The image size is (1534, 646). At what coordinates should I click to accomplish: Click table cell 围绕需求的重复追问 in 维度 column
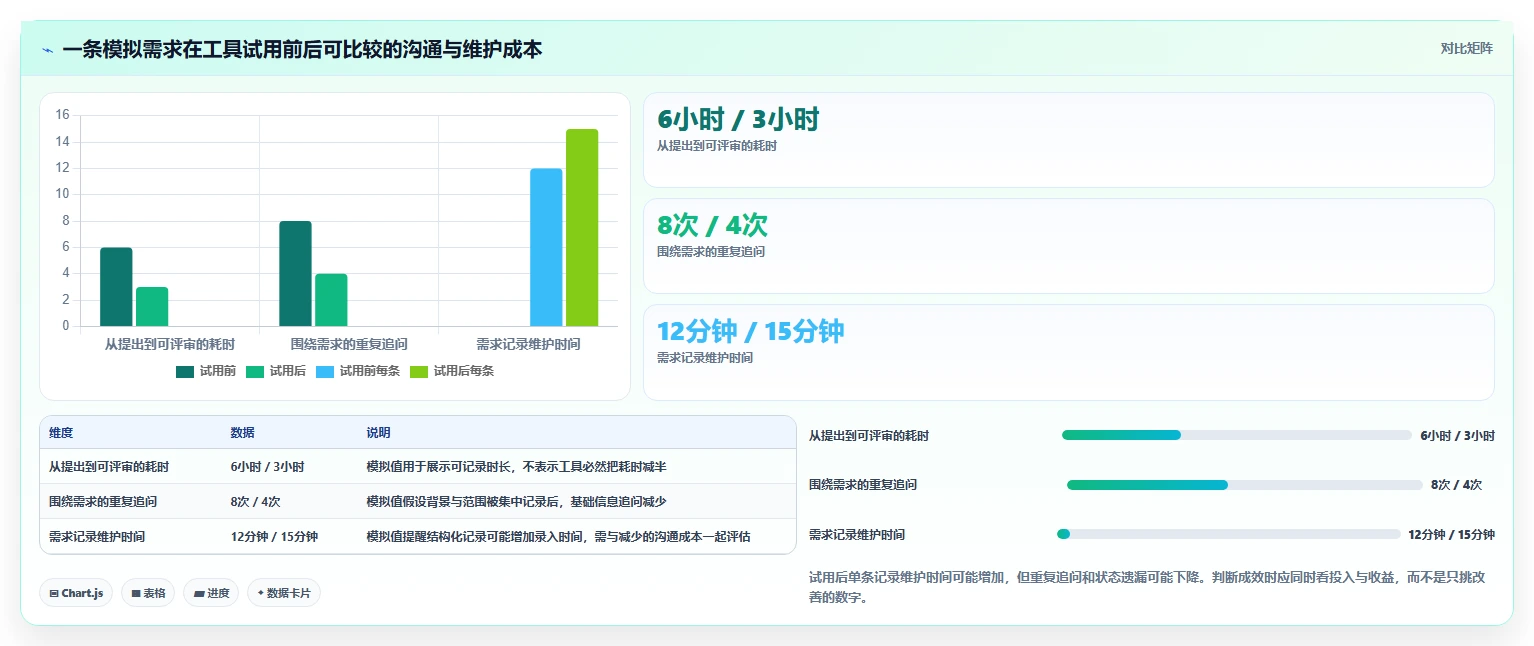tap(103, 502)
